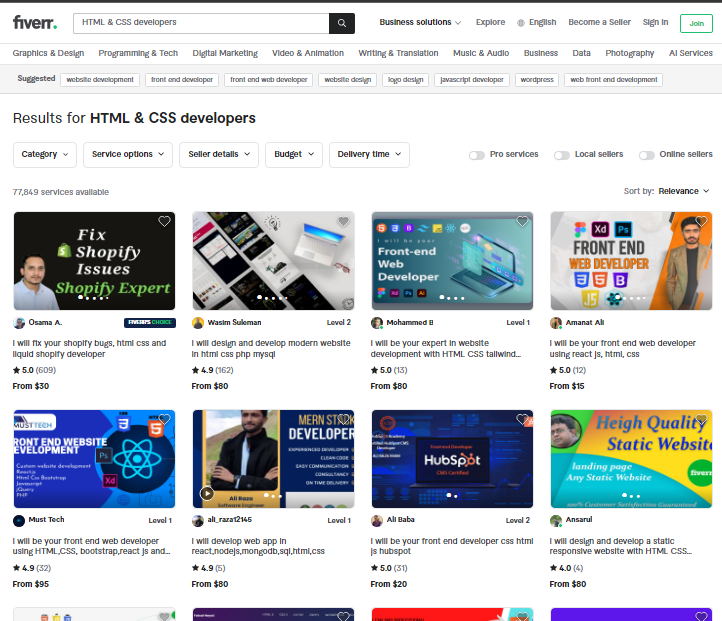Viewport: 722px width, 621px height.
Task: Click the search input field
Action: tap(201, 23)
